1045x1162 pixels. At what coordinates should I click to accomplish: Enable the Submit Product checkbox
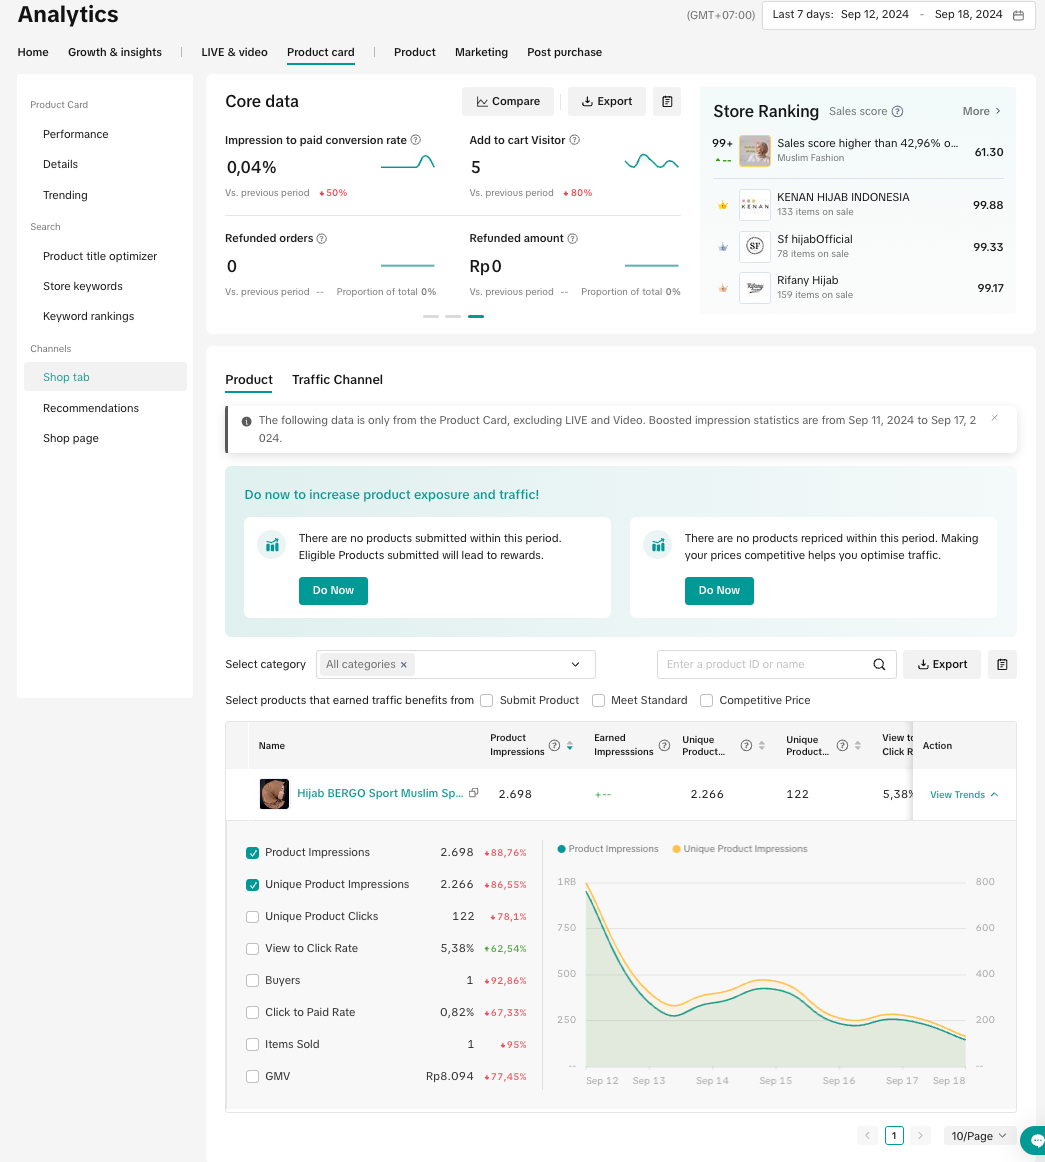click(x=487, y=700)
